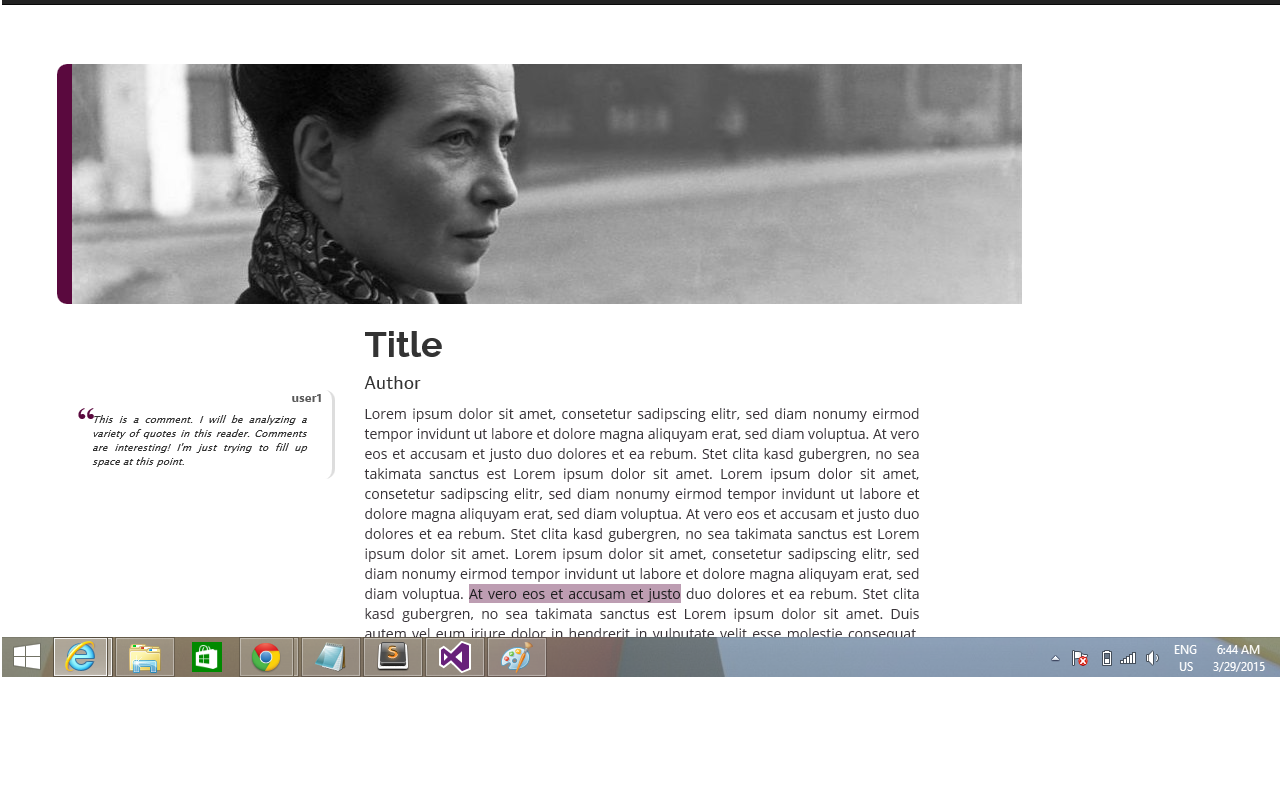This screenshot has height=800, width=1280.
Task: Open Google Chrome from the taskbar
Action: (266, 657)
